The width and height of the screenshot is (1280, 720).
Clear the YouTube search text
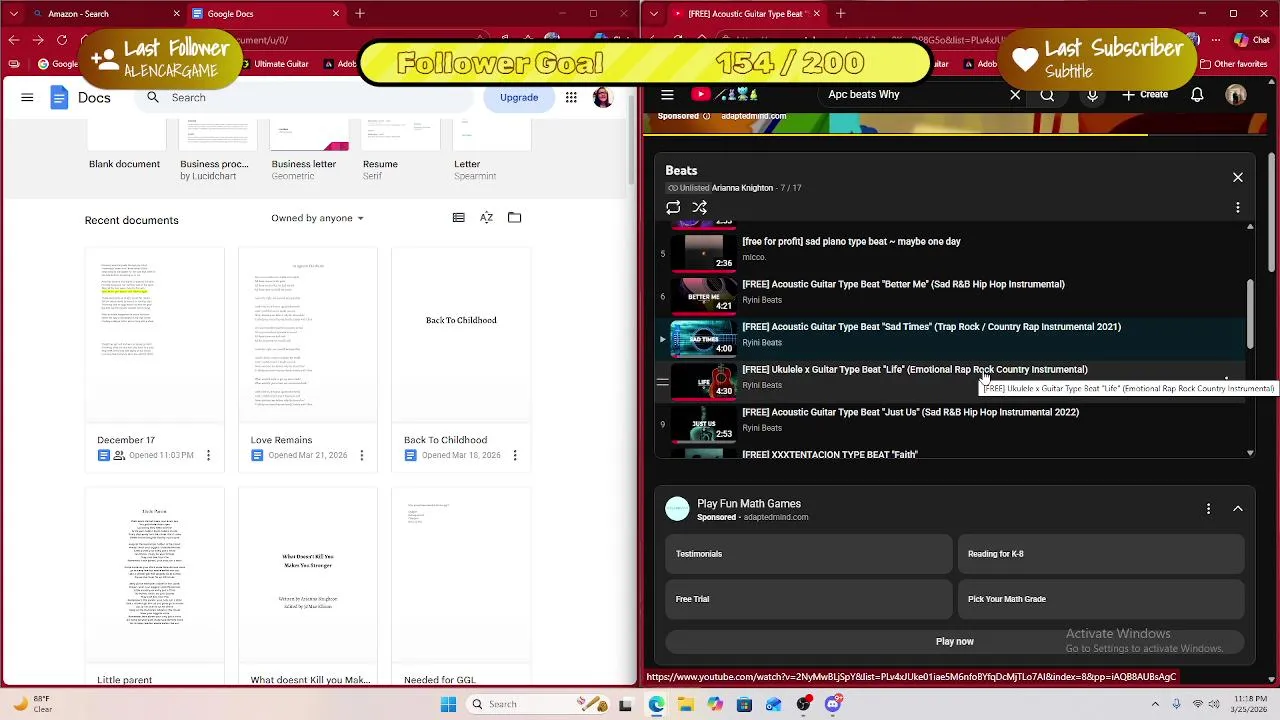click(1015, 95)
